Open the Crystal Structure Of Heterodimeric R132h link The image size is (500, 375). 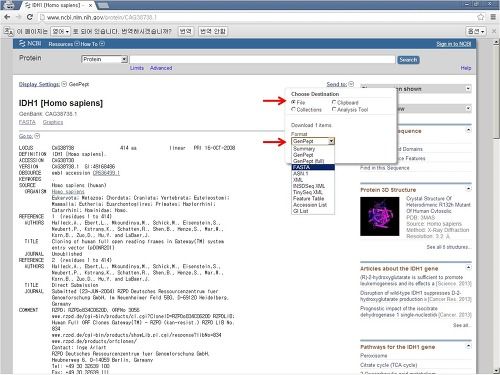pos(438,205)
